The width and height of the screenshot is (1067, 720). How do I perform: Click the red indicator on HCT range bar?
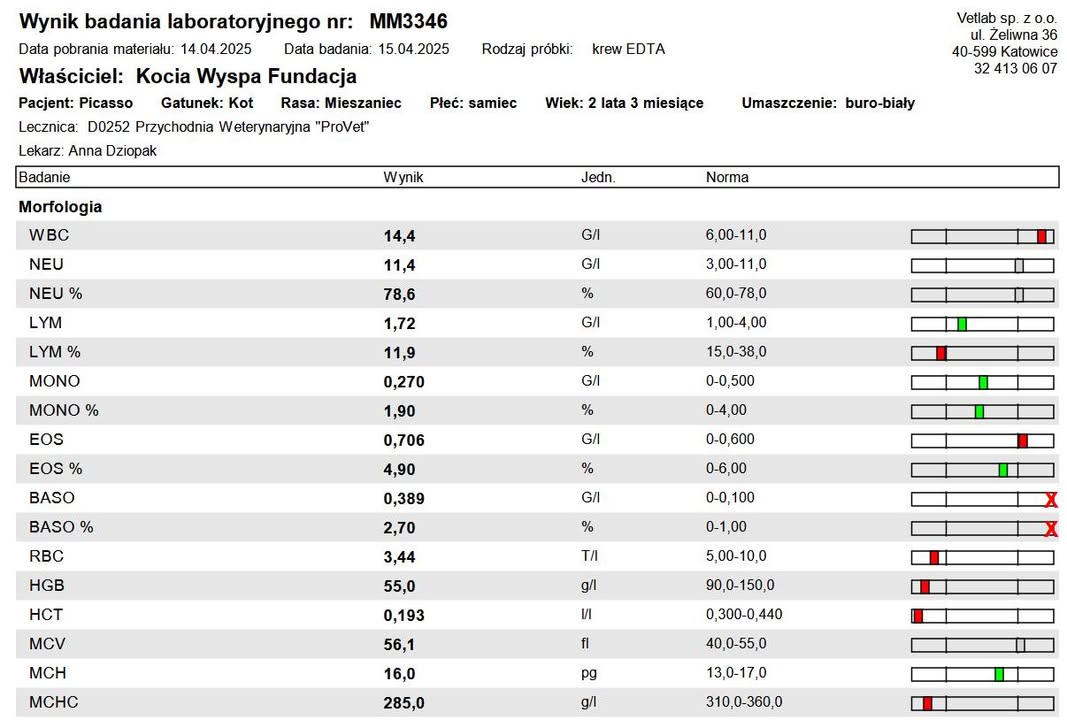click(918, 616)
